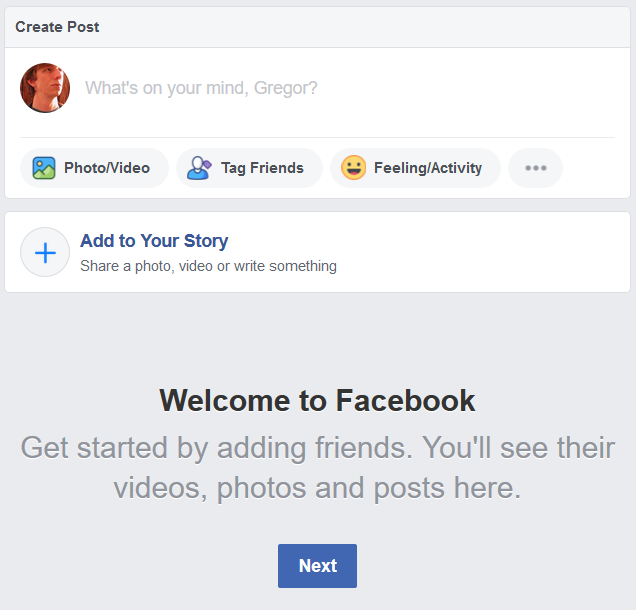
Task: Click the "Welcome to Facebook" heading
Action: tap(317, 401)
